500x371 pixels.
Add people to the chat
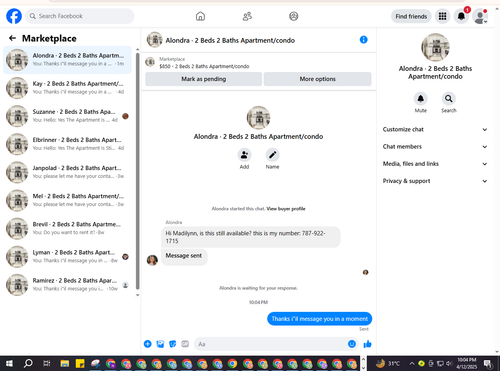pos(244,155)
